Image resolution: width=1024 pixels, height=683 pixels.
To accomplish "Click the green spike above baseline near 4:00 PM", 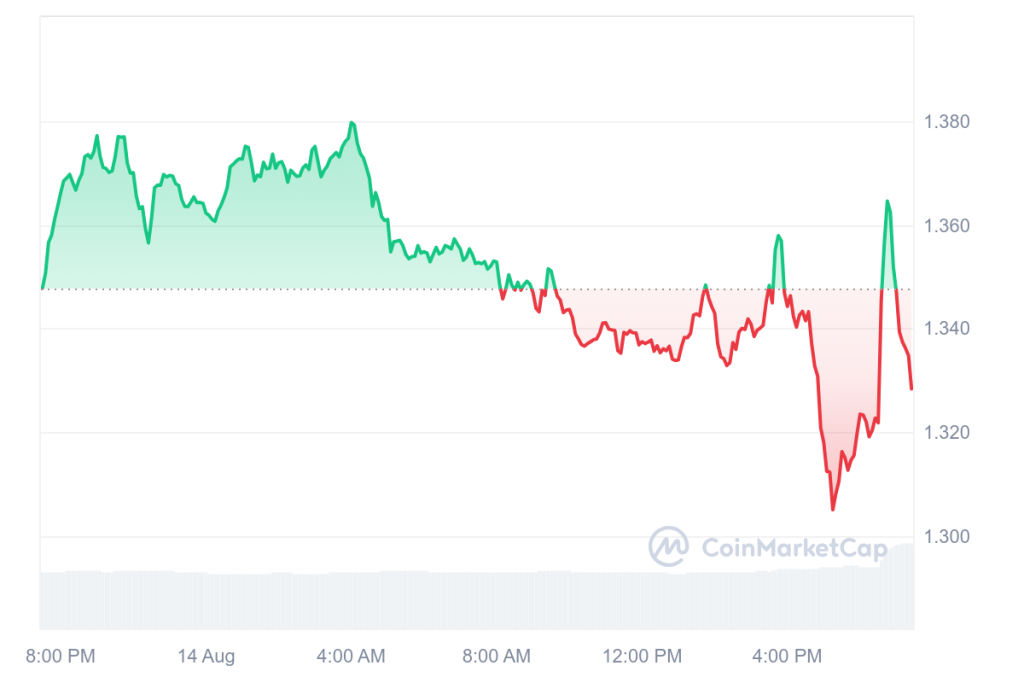I will pyautogui.click(x=778, y=237).
